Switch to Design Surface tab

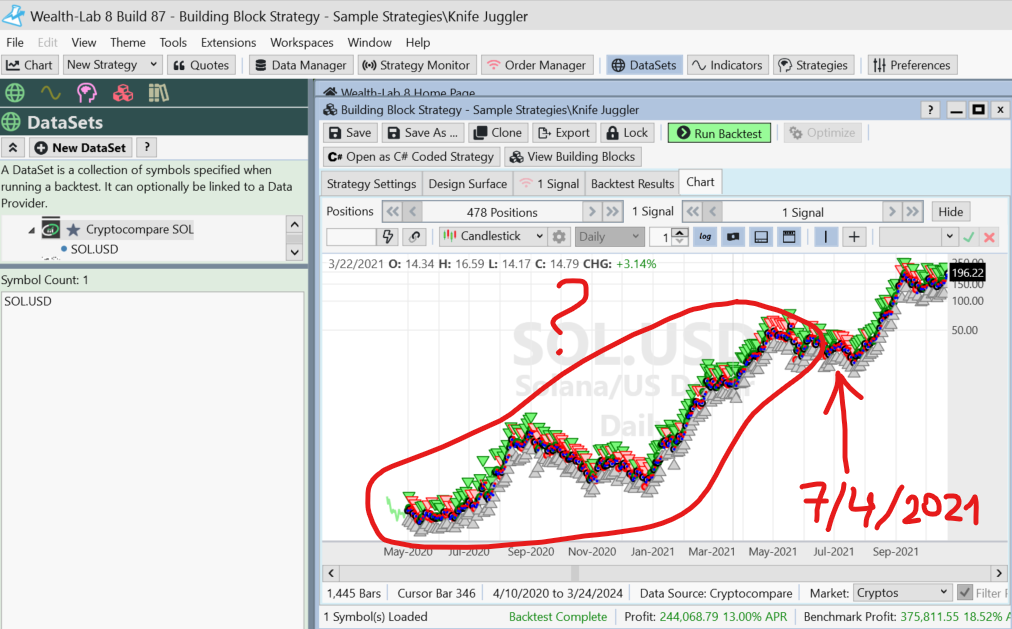467,184
